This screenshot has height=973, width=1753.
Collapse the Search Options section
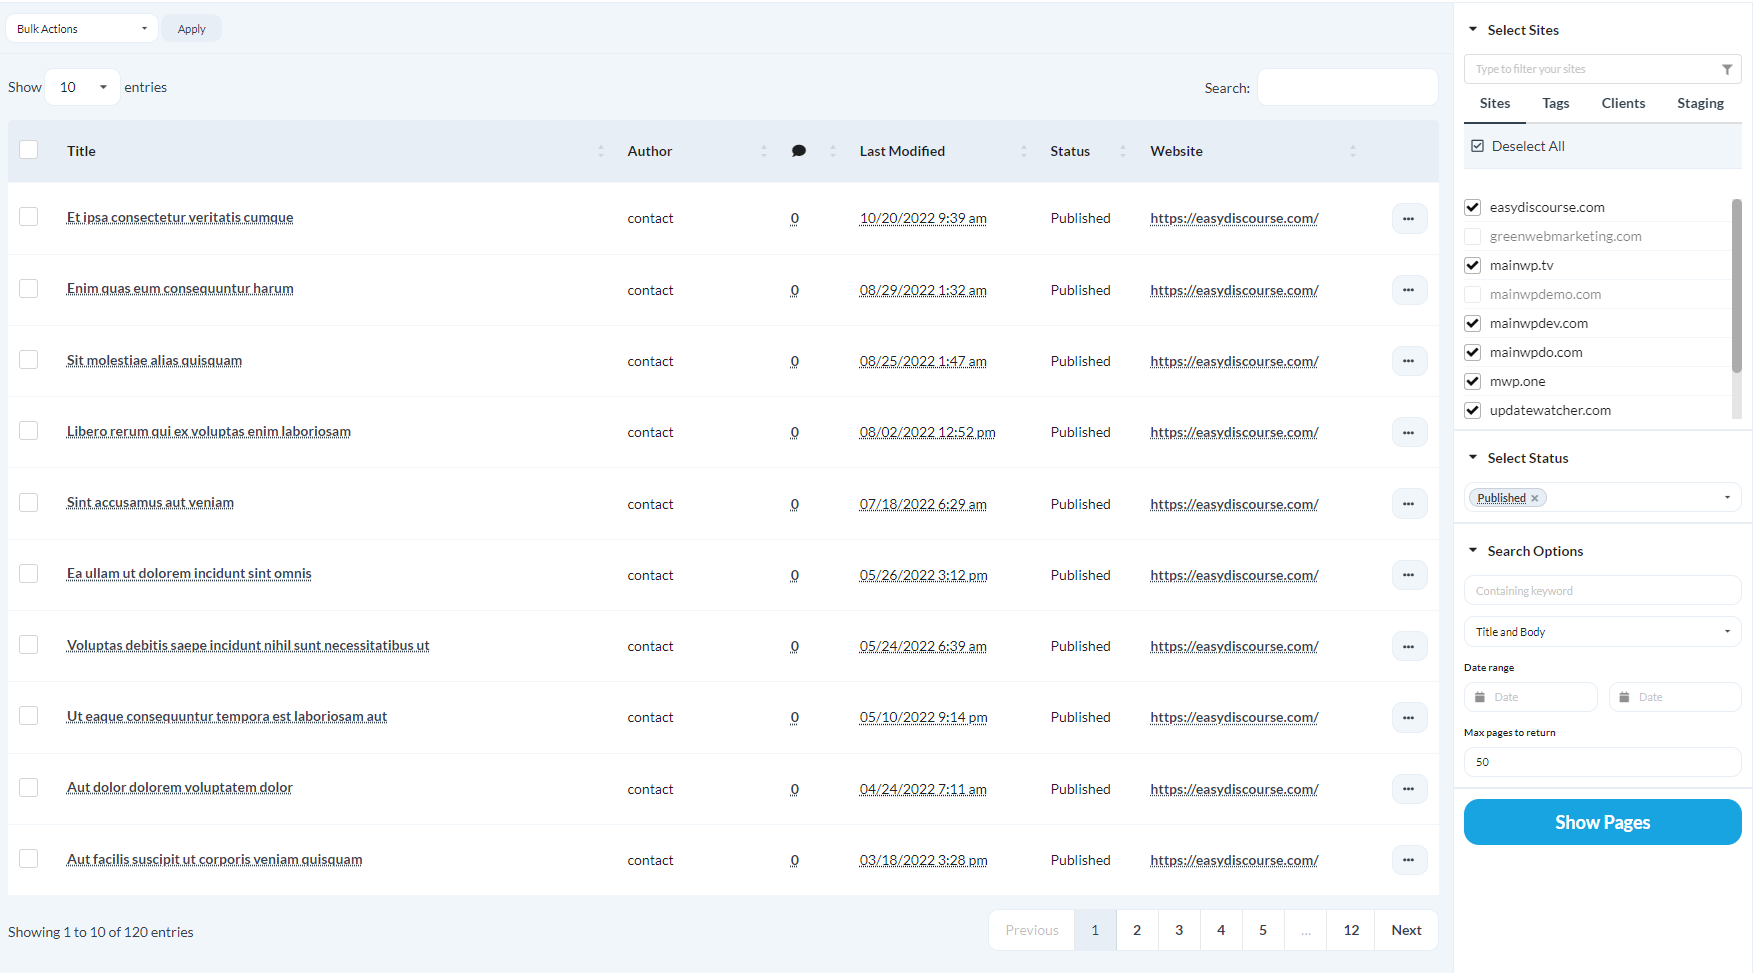pyautogui.click(x=1471, y=550)
